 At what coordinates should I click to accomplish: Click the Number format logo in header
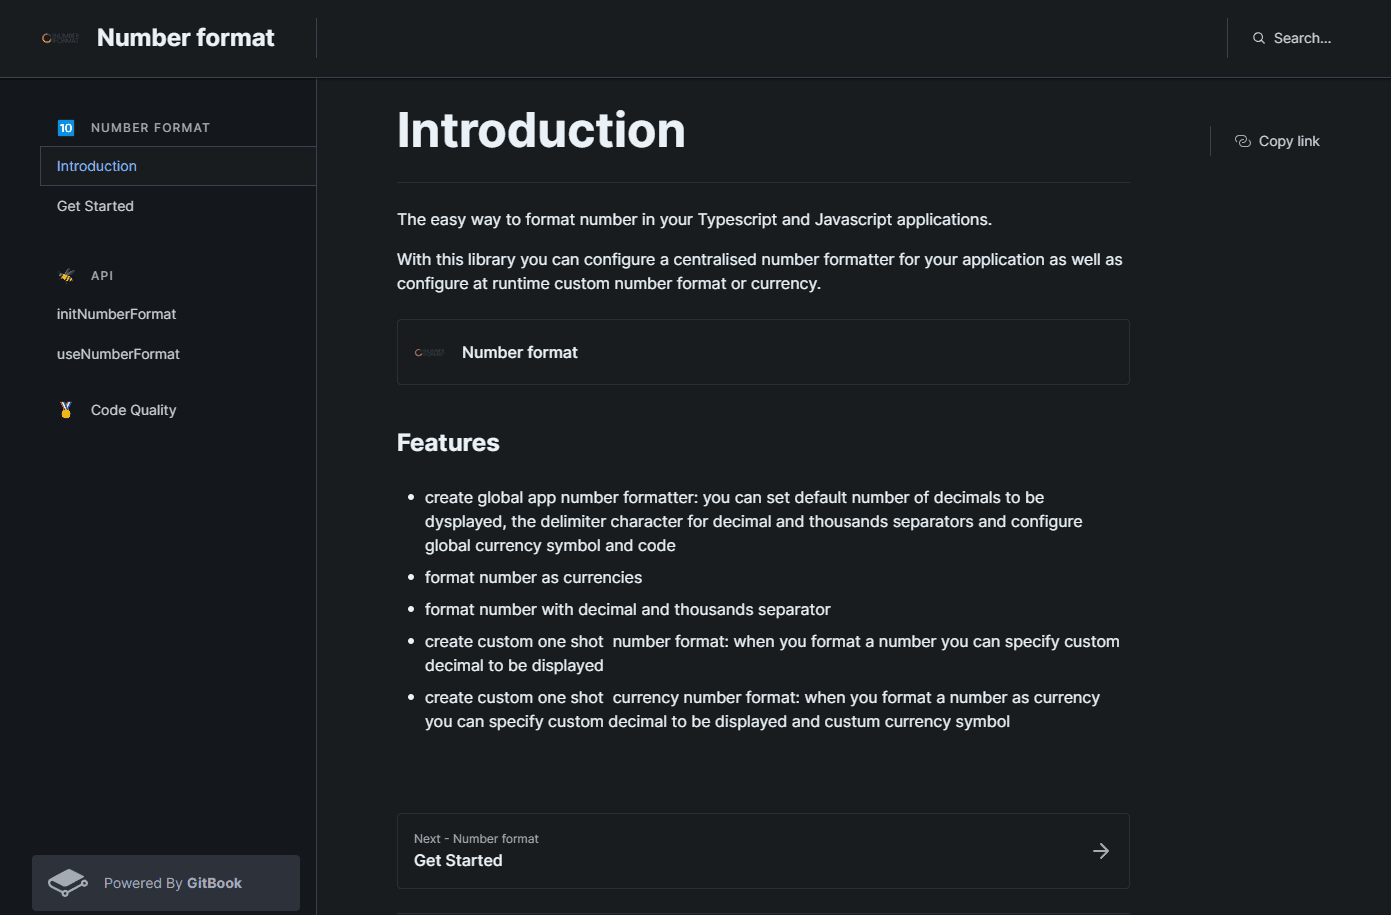coord(60,38)
